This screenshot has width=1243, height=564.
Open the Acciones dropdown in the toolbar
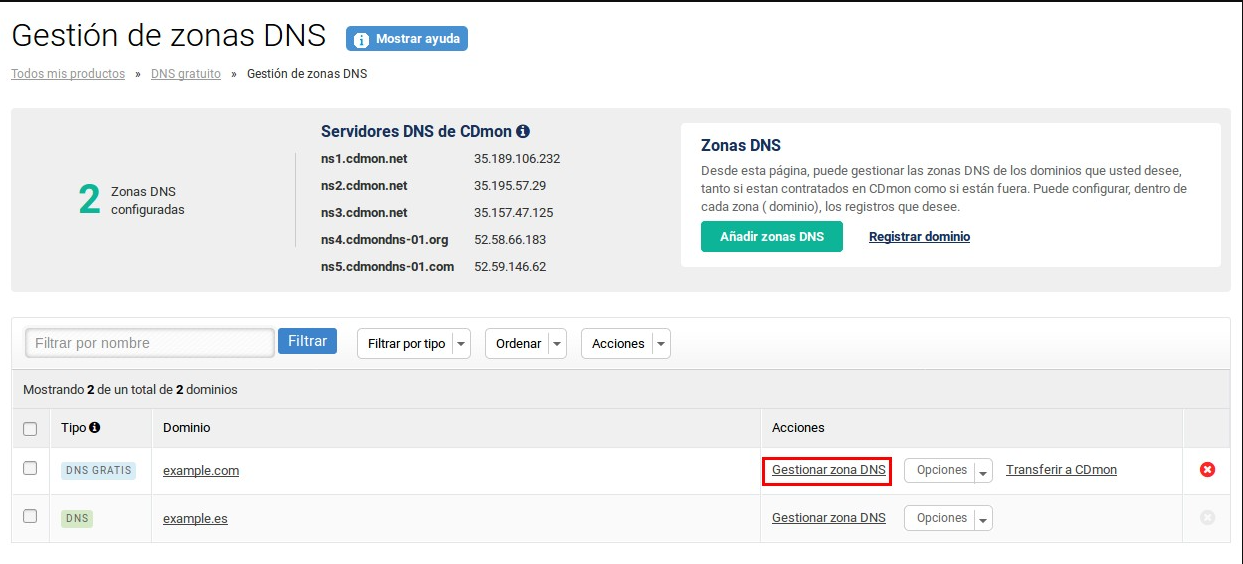coord(626,343)
